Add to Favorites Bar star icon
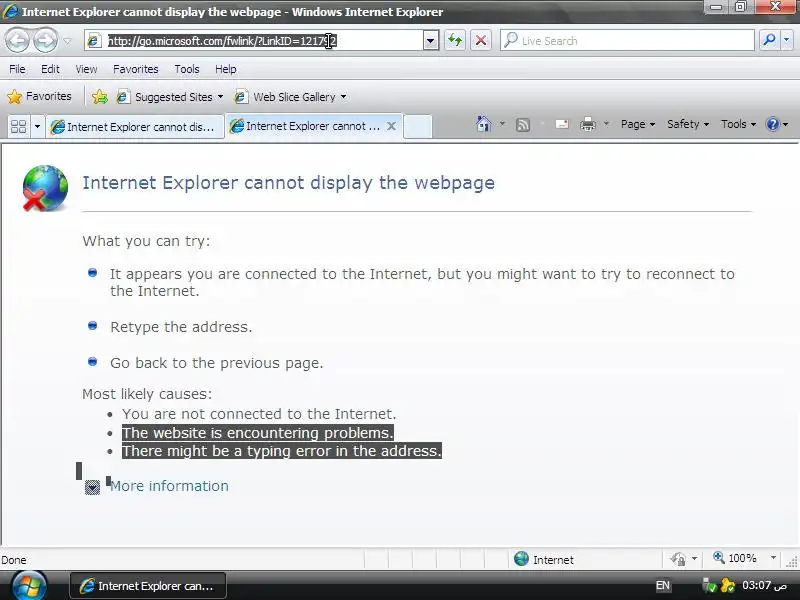This screenshot has height=600, width=800. (x=99, y=96)
